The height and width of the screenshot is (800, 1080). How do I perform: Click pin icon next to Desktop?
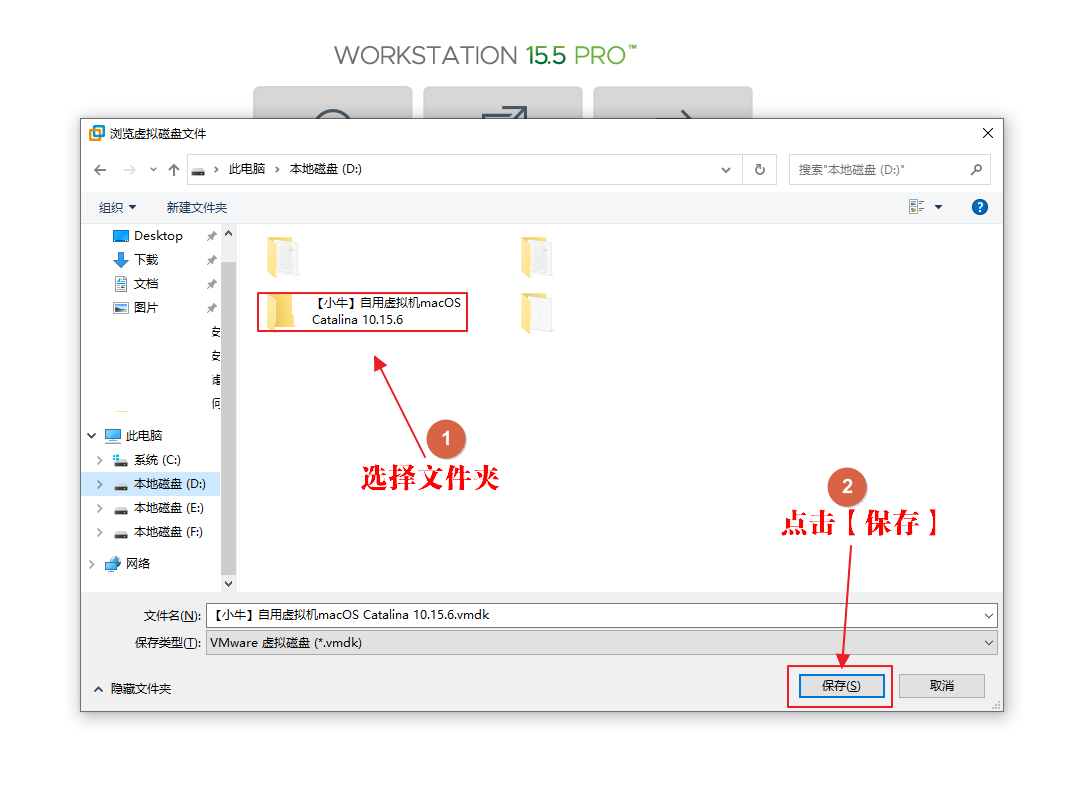pos(211,236)
